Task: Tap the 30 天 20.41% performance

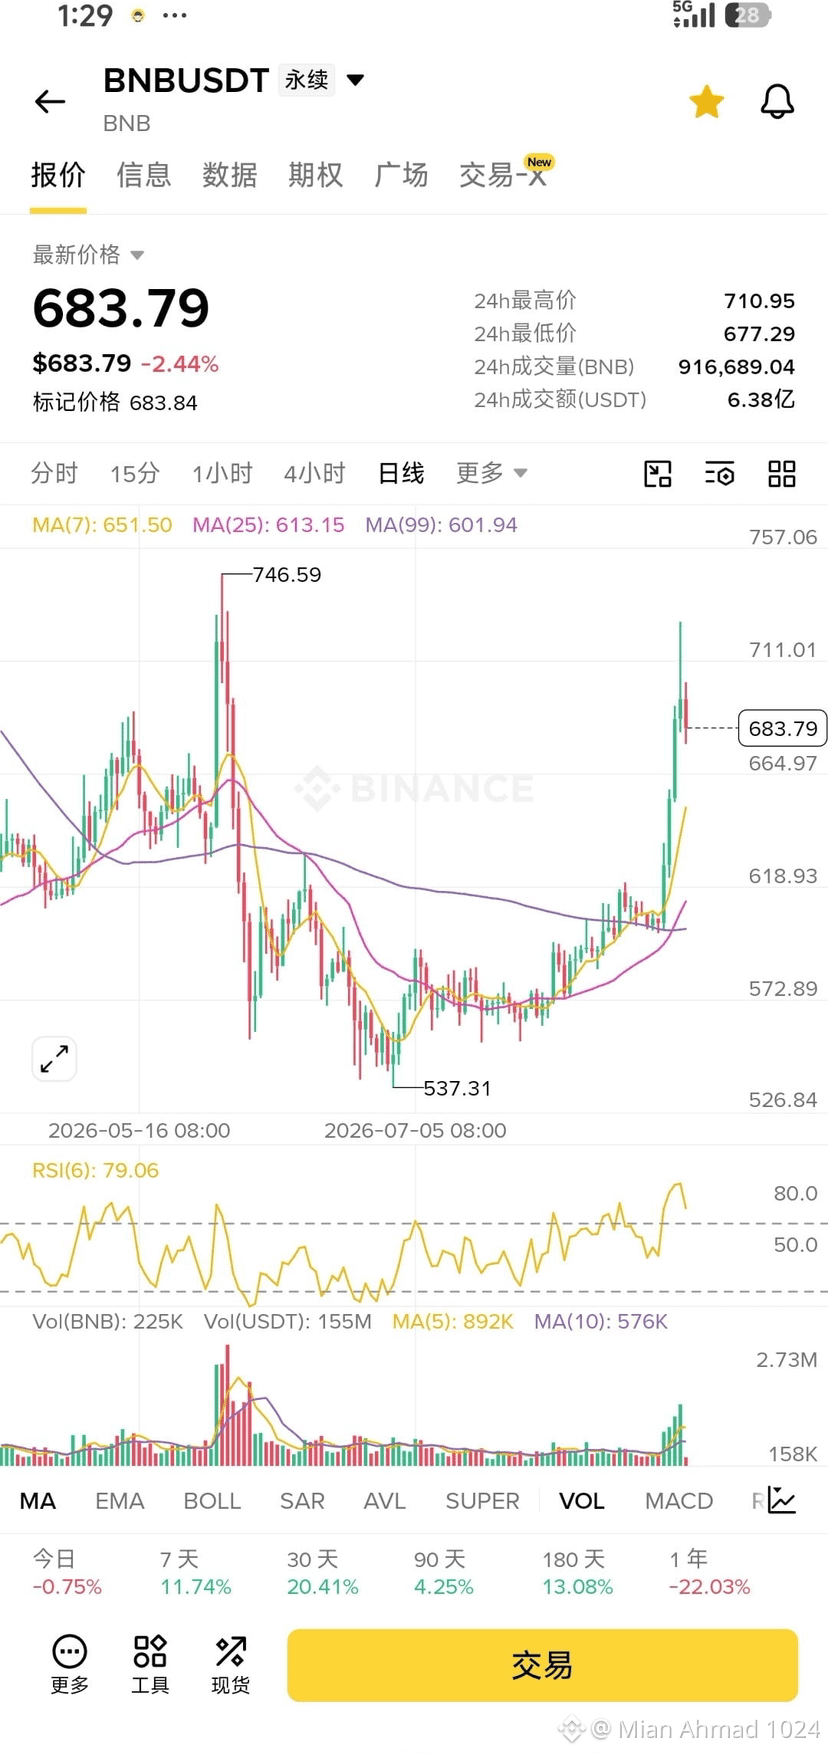Action: [x=322, y=1573]
